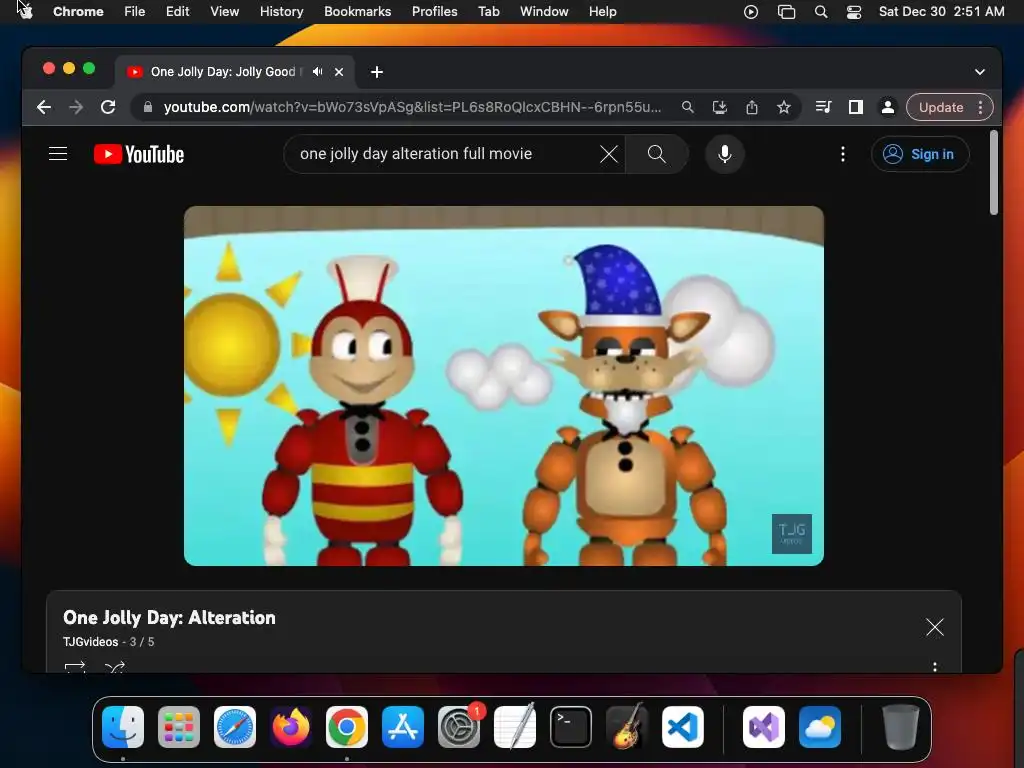The image size is (1024, 768).
Task: Click Chrome Update button
Action: click(x=941, y=107)
